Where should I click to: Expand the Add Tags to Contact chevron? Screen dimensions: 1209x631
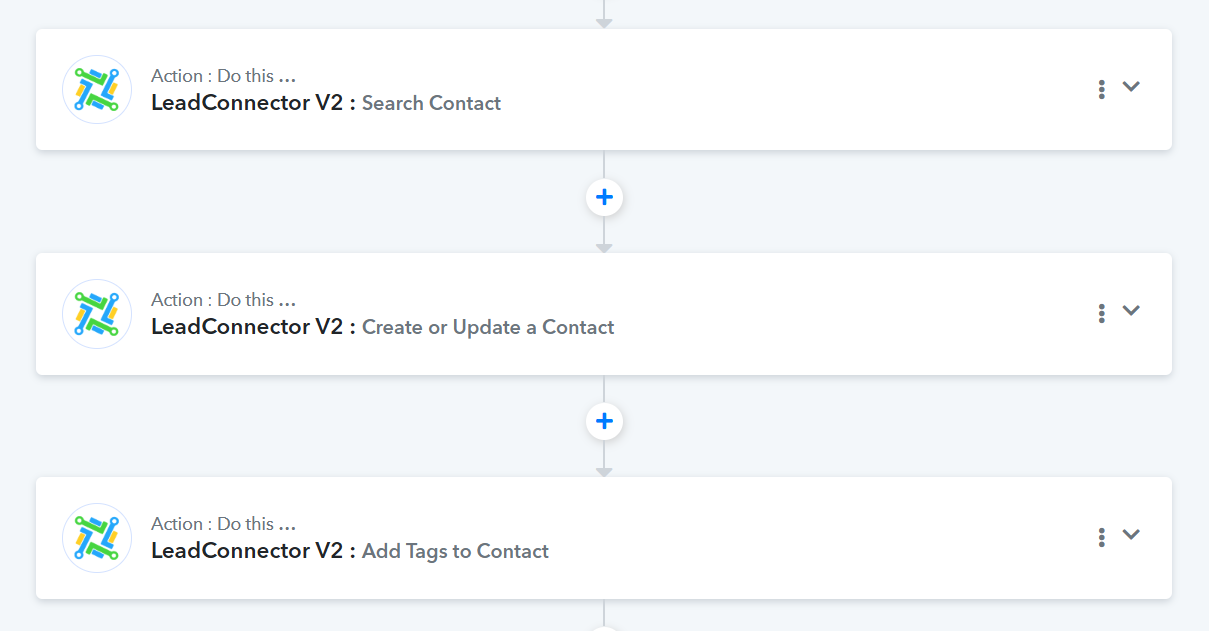pyautogui.click(x=1131, y=535)
